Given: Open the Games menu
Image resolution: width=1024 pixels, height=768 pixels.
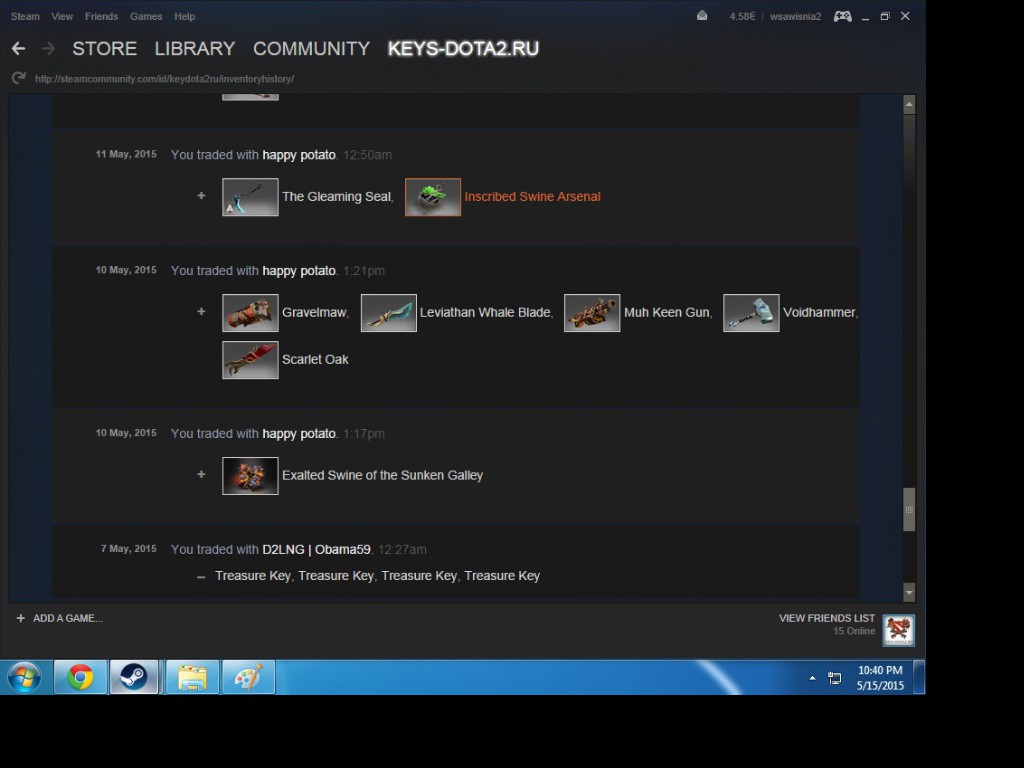Looking at the screenshot, I should point(146,16).
